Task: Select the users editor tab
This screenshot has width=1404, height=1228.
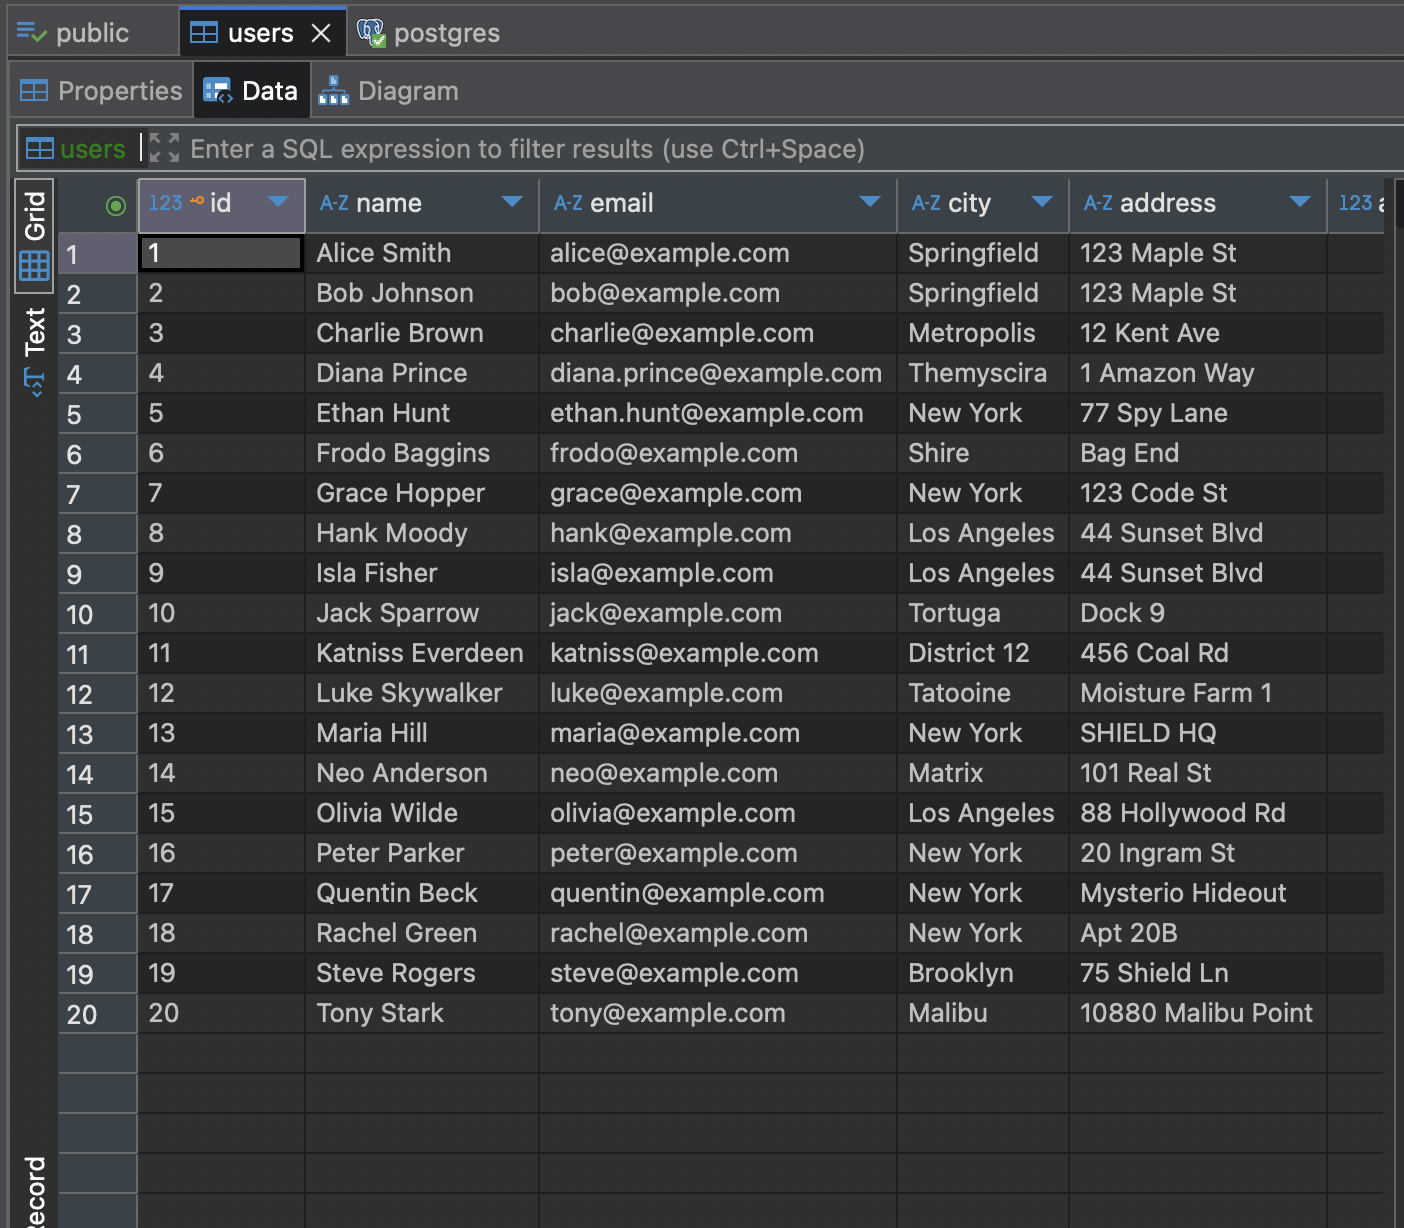Action: pyautogui.click(x=260, y=33)
